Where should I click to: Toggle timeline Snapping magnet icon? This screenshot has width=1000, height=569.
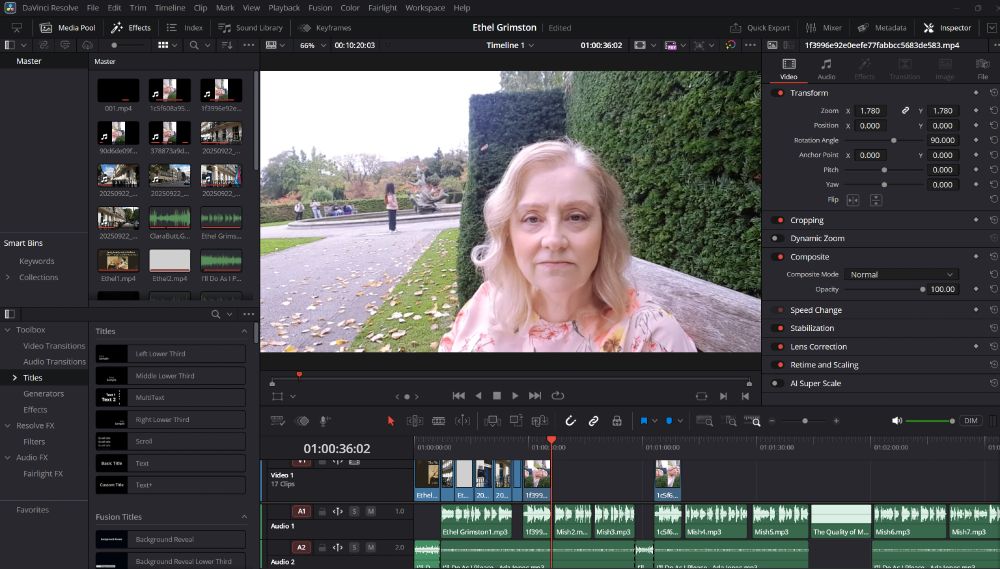pos(570,421)
